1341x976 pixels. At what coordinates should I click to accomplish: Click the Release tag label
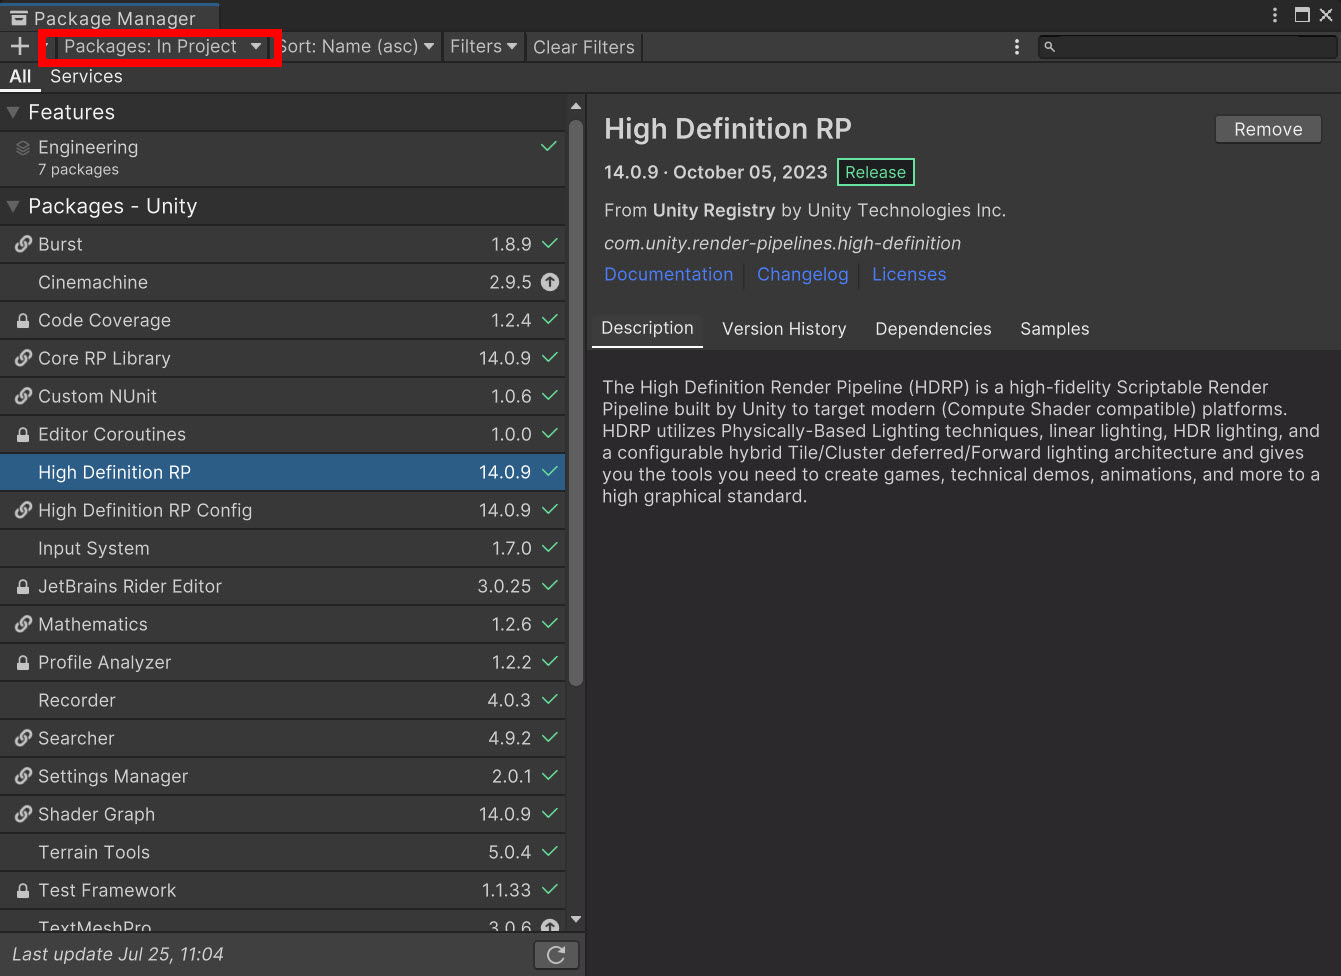pos(875,172)
